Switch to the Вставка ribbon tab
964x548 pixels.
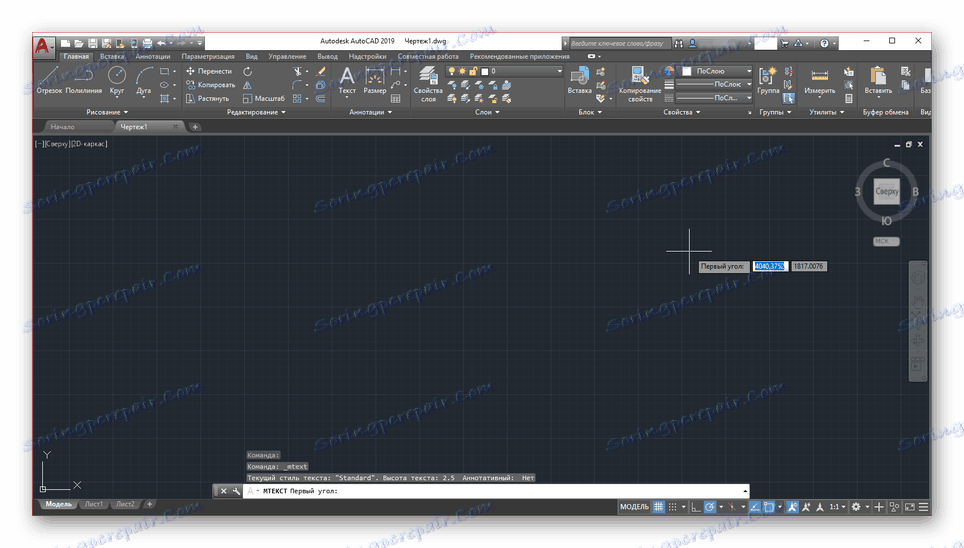112,57
